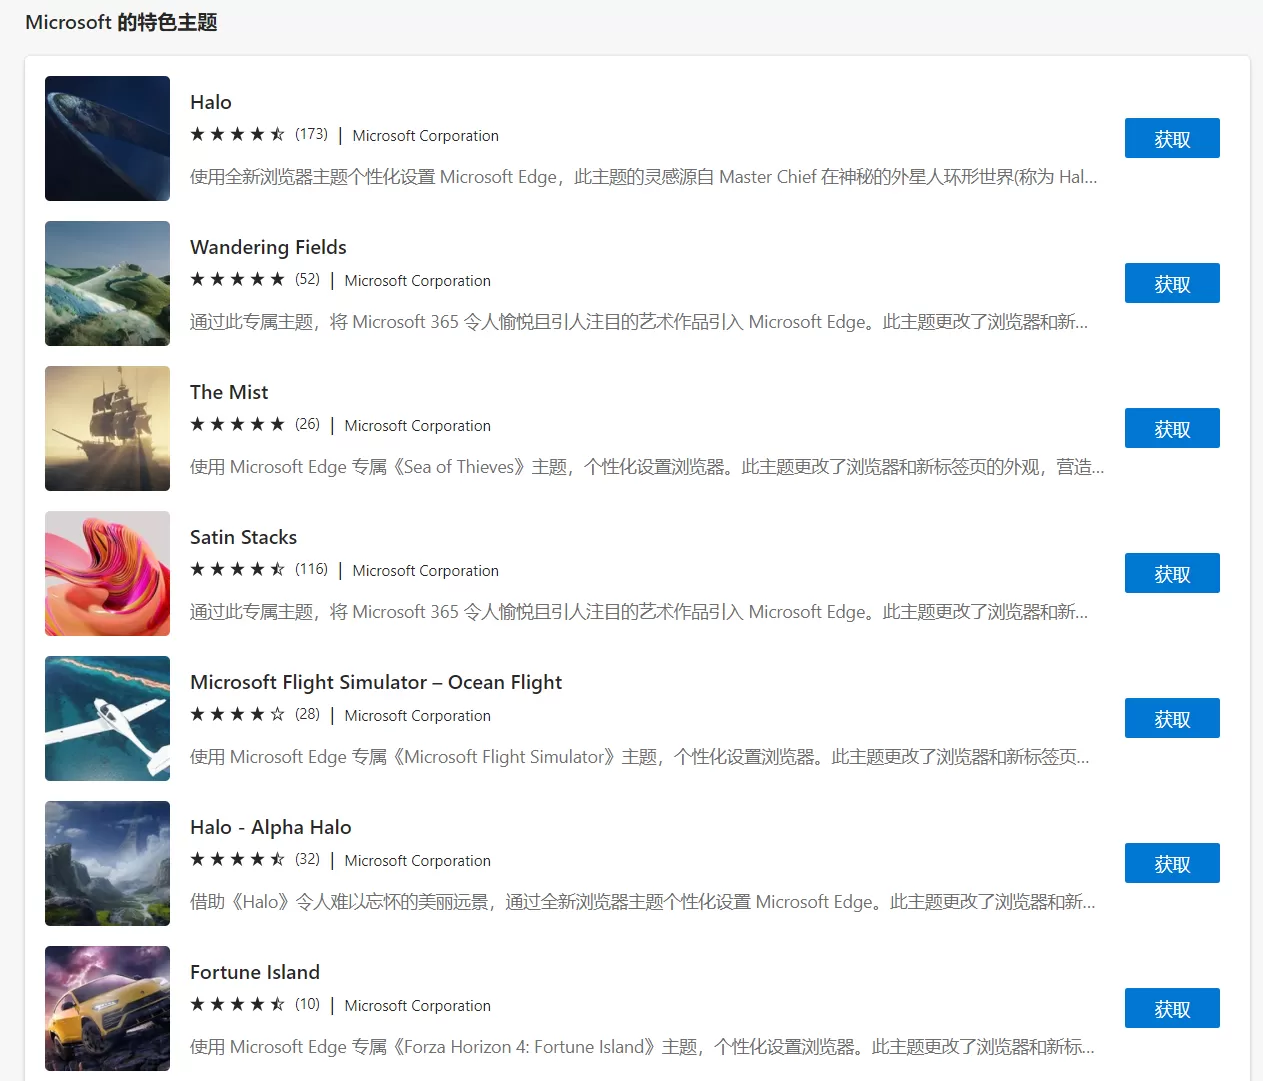
Task: Click Microsoft Corporation under The Mist
Action: [417, 426]
